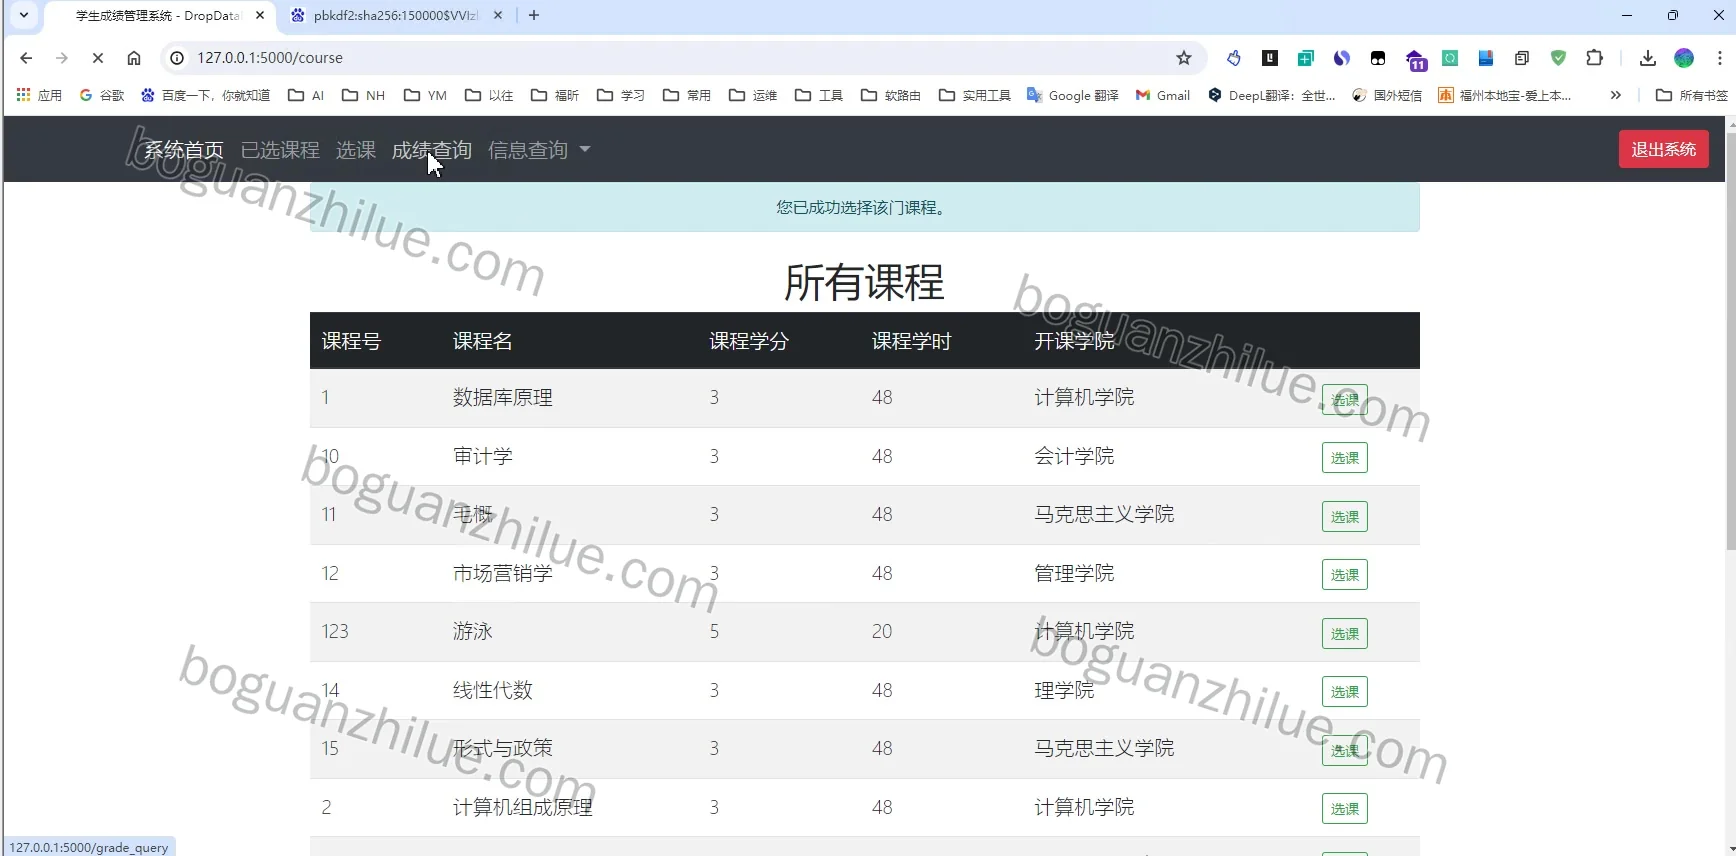This screenshot has width=1736, height=856.
Task: Open the Google 翻译 bookmark
Action: tap(1073, 95)
